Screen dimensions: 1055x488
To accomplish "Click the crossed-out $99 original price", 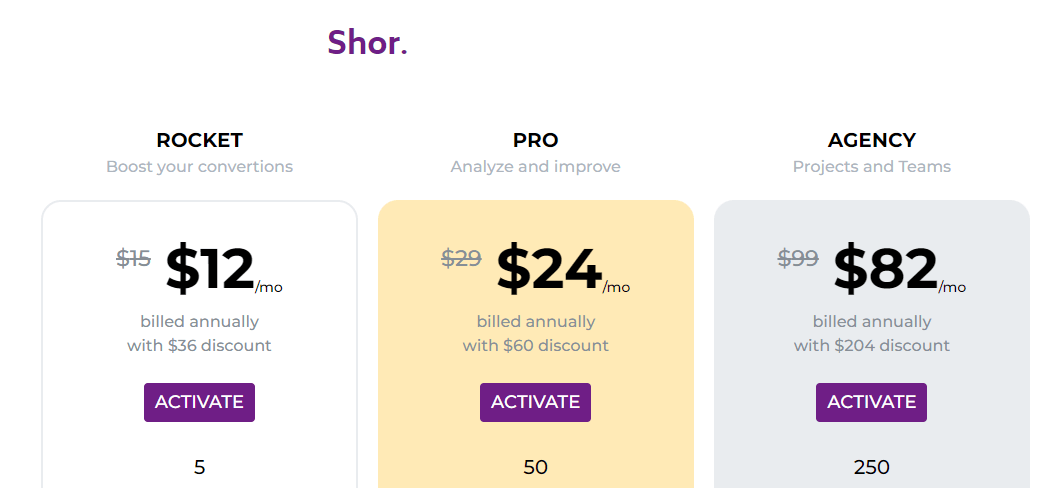I will click(x=798, y=259).
